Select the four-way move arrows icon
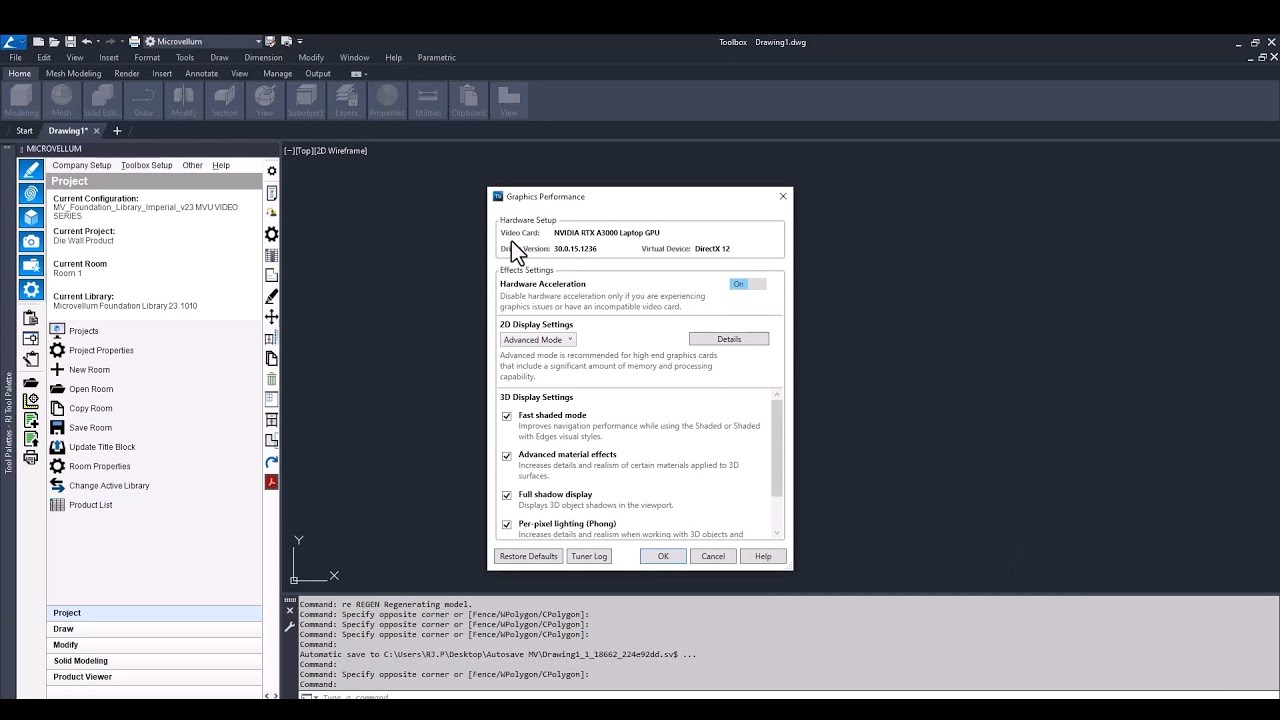1280x720 pixels. coord(271,316)
